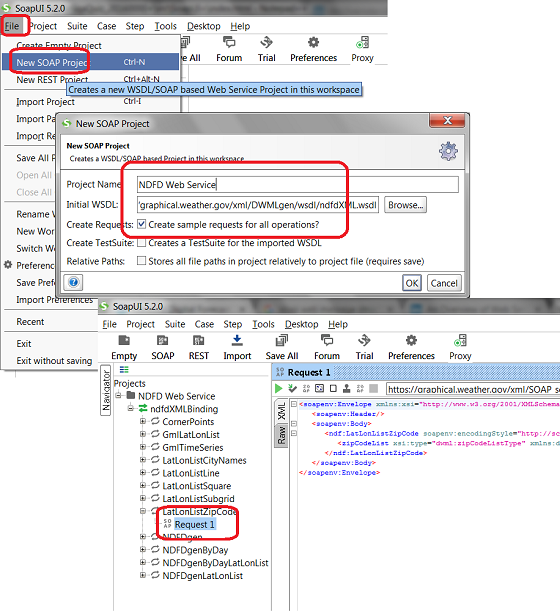560x612 pixels.
Task: Open Preferences gear in lower toolbar
Action: 411,340
